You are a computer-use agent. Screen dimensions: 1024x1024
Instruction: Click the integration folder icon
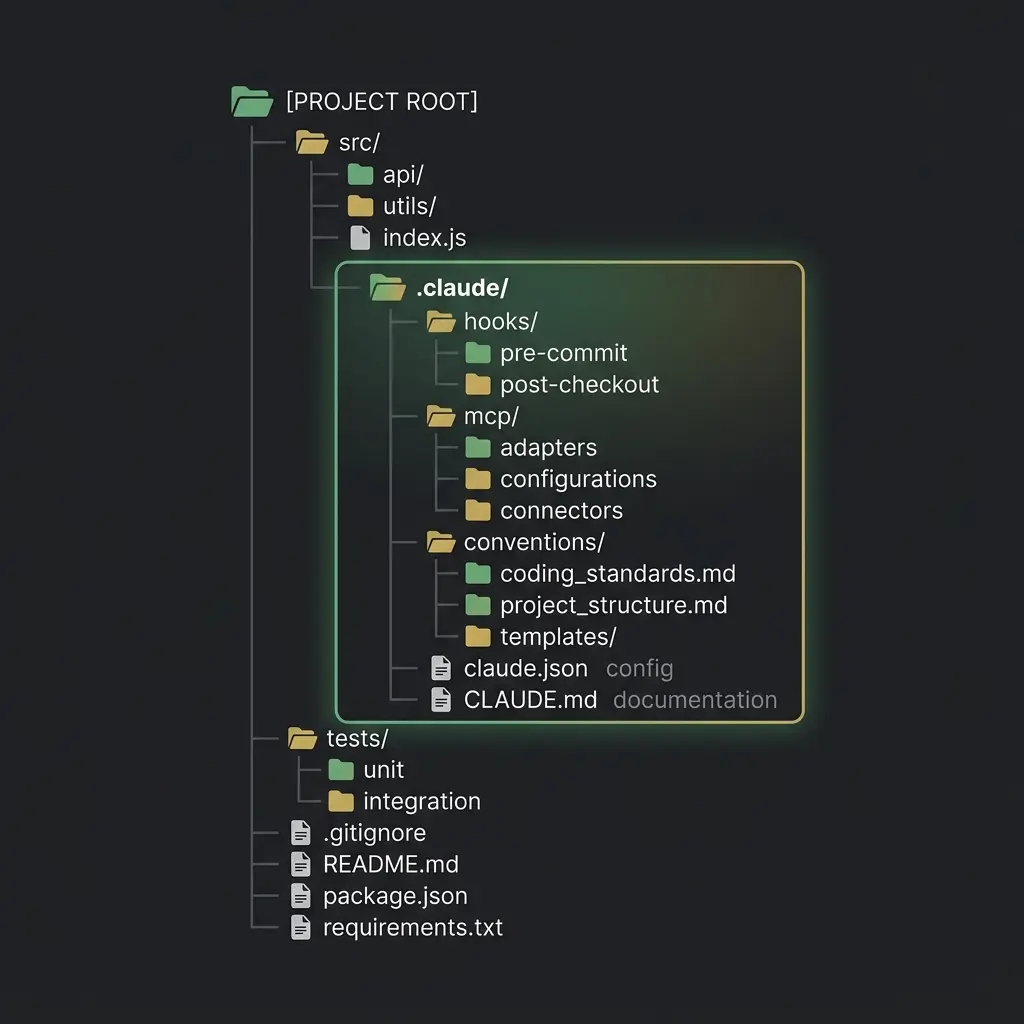tap(341, 801)
